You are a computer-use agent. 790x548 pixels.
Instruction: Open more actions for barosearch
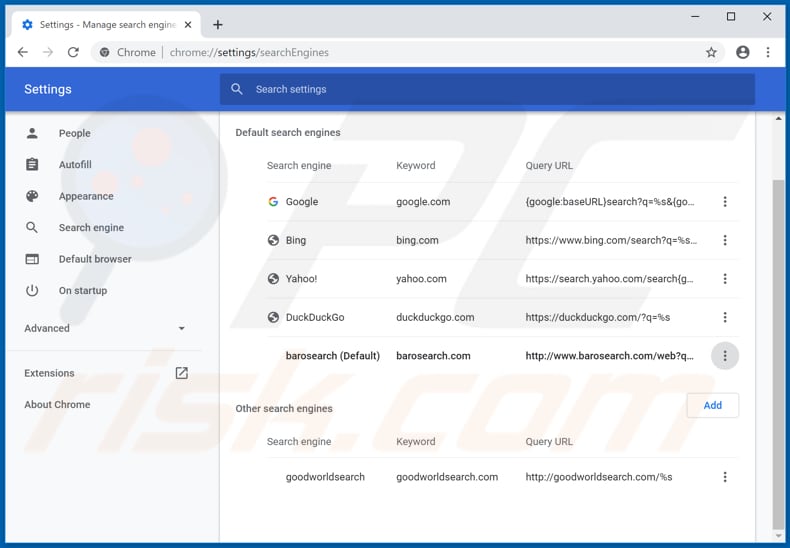tap(725, 356)
